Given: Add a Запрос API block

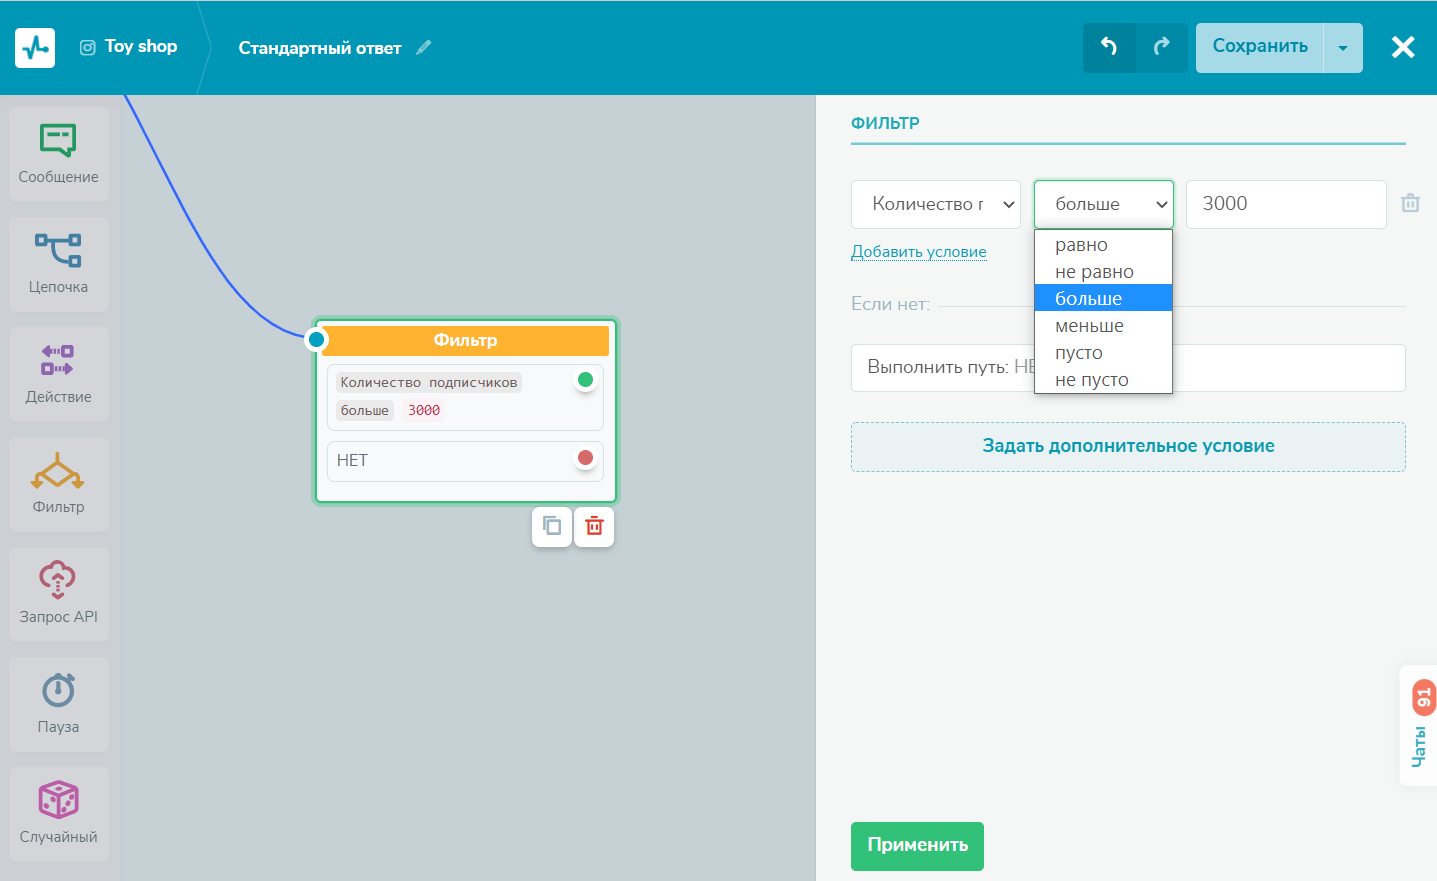Looking at the screenshot, I should pyautogui.click(x=58, y=594).
